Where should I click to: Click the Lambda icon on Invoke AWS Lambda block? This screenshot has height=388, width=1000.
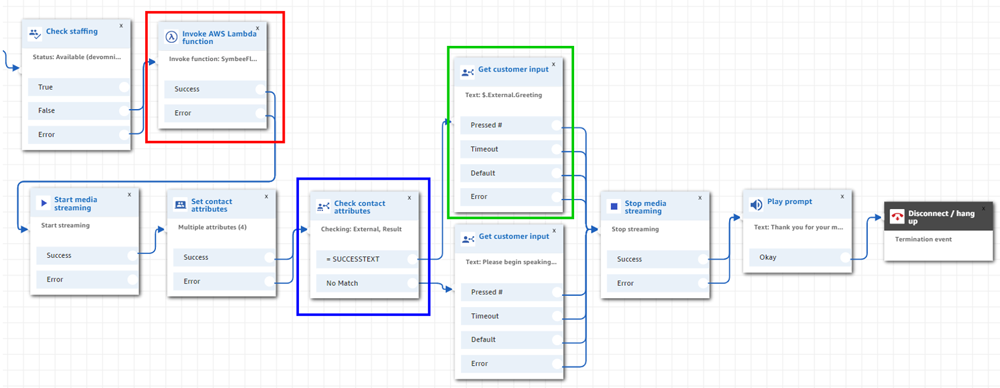[x=171, y=36]
